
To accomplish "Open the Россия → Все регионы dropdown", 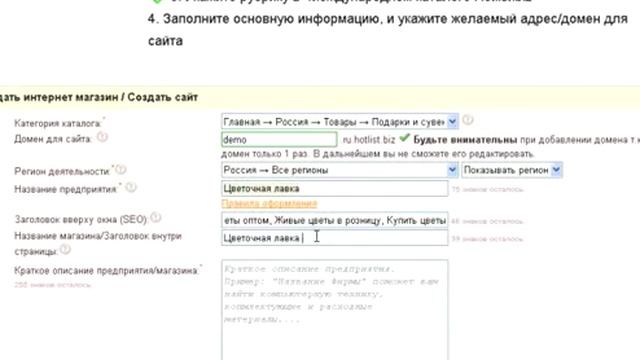I will click(340, 170).
